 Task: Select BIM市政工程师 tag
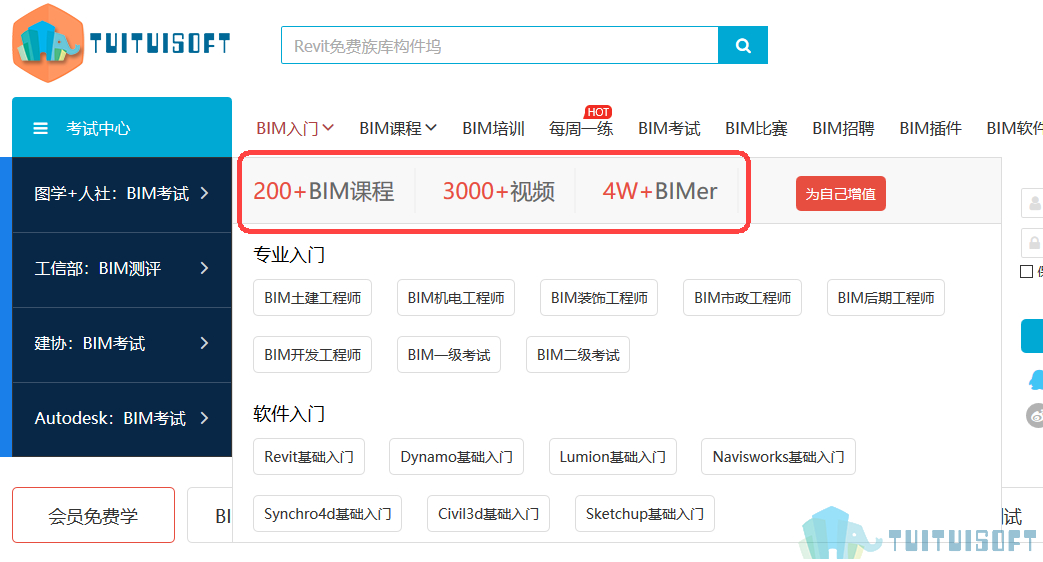(x=742, y=297)
